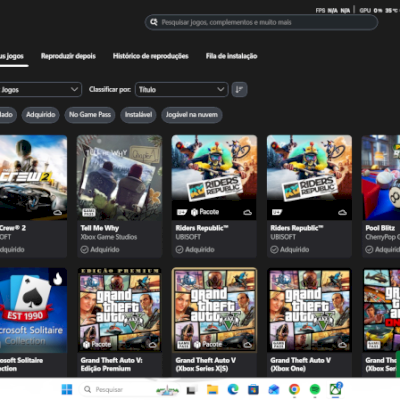Click fire trending icon on Solitaire cover
The image size is (400, 400).
tap(58, 278)
